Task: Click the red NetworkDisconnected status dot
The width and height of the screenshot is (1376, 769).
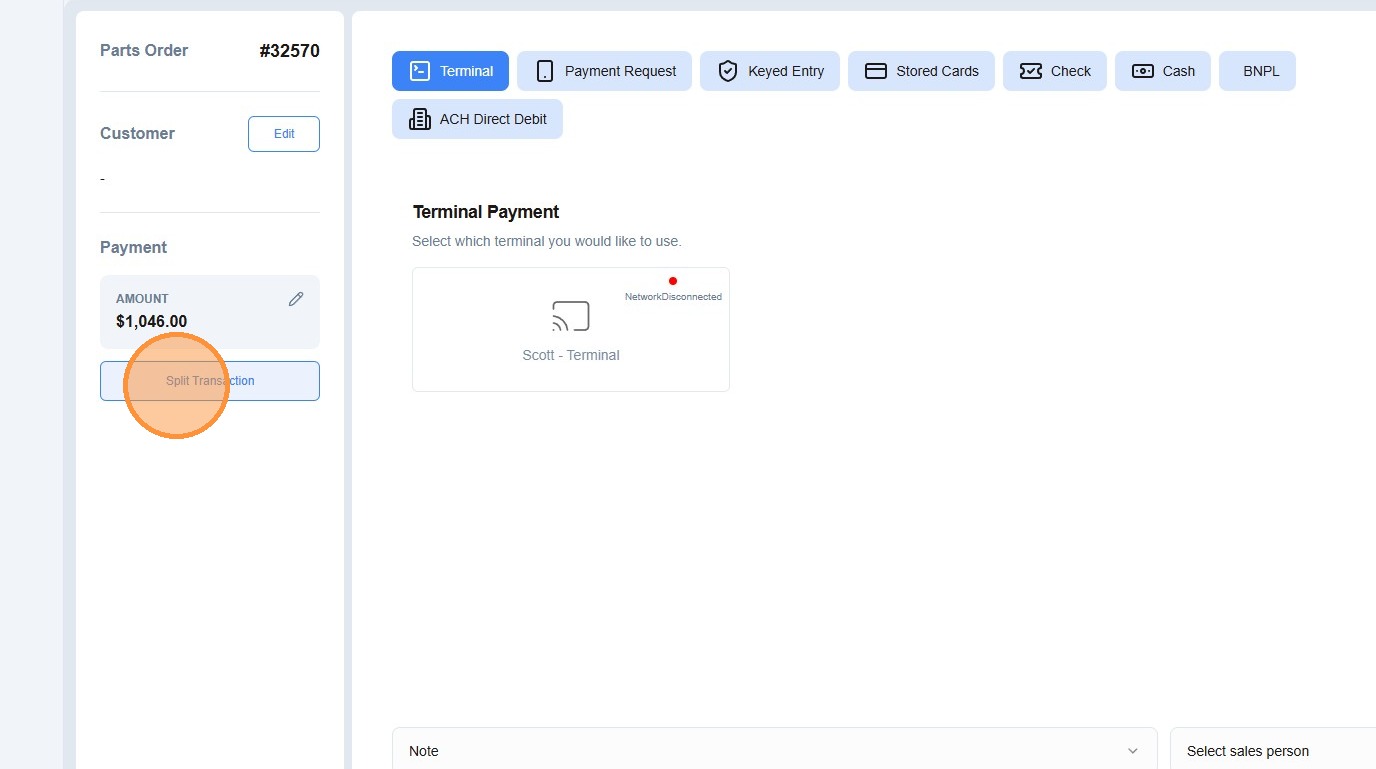Action: coord(673,281)
